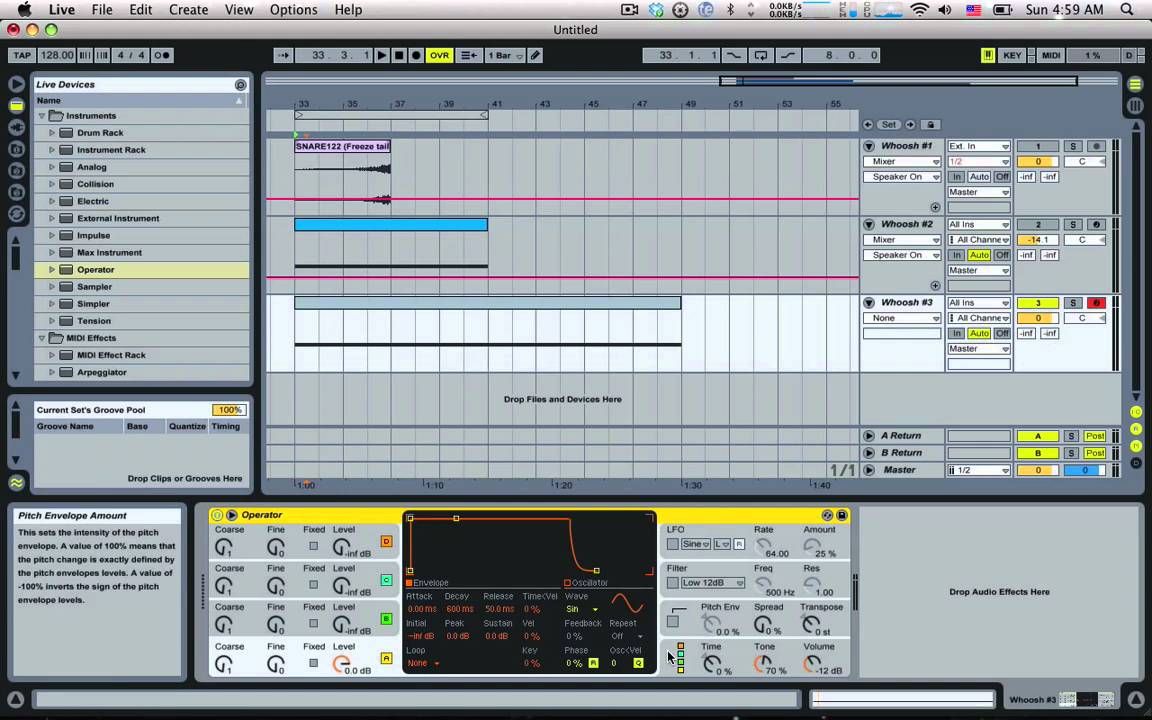1152x720 pixels.
Task: Click the TAP tempo button
Action: [x=22, y=55]
